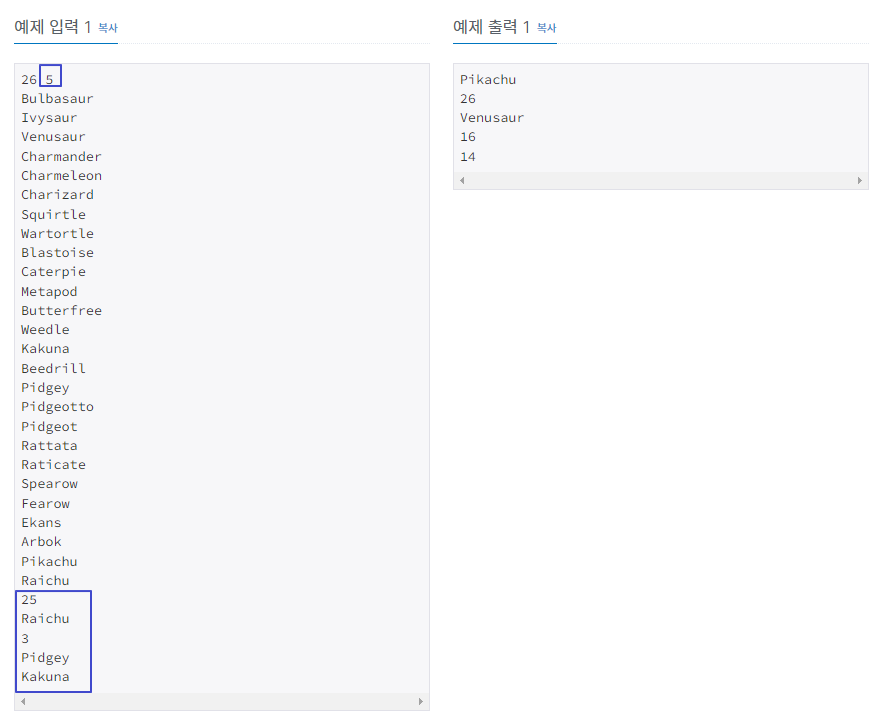Screen dimensions: 880x716
Task: Select the Blastoise line
Action: [57, 253]
